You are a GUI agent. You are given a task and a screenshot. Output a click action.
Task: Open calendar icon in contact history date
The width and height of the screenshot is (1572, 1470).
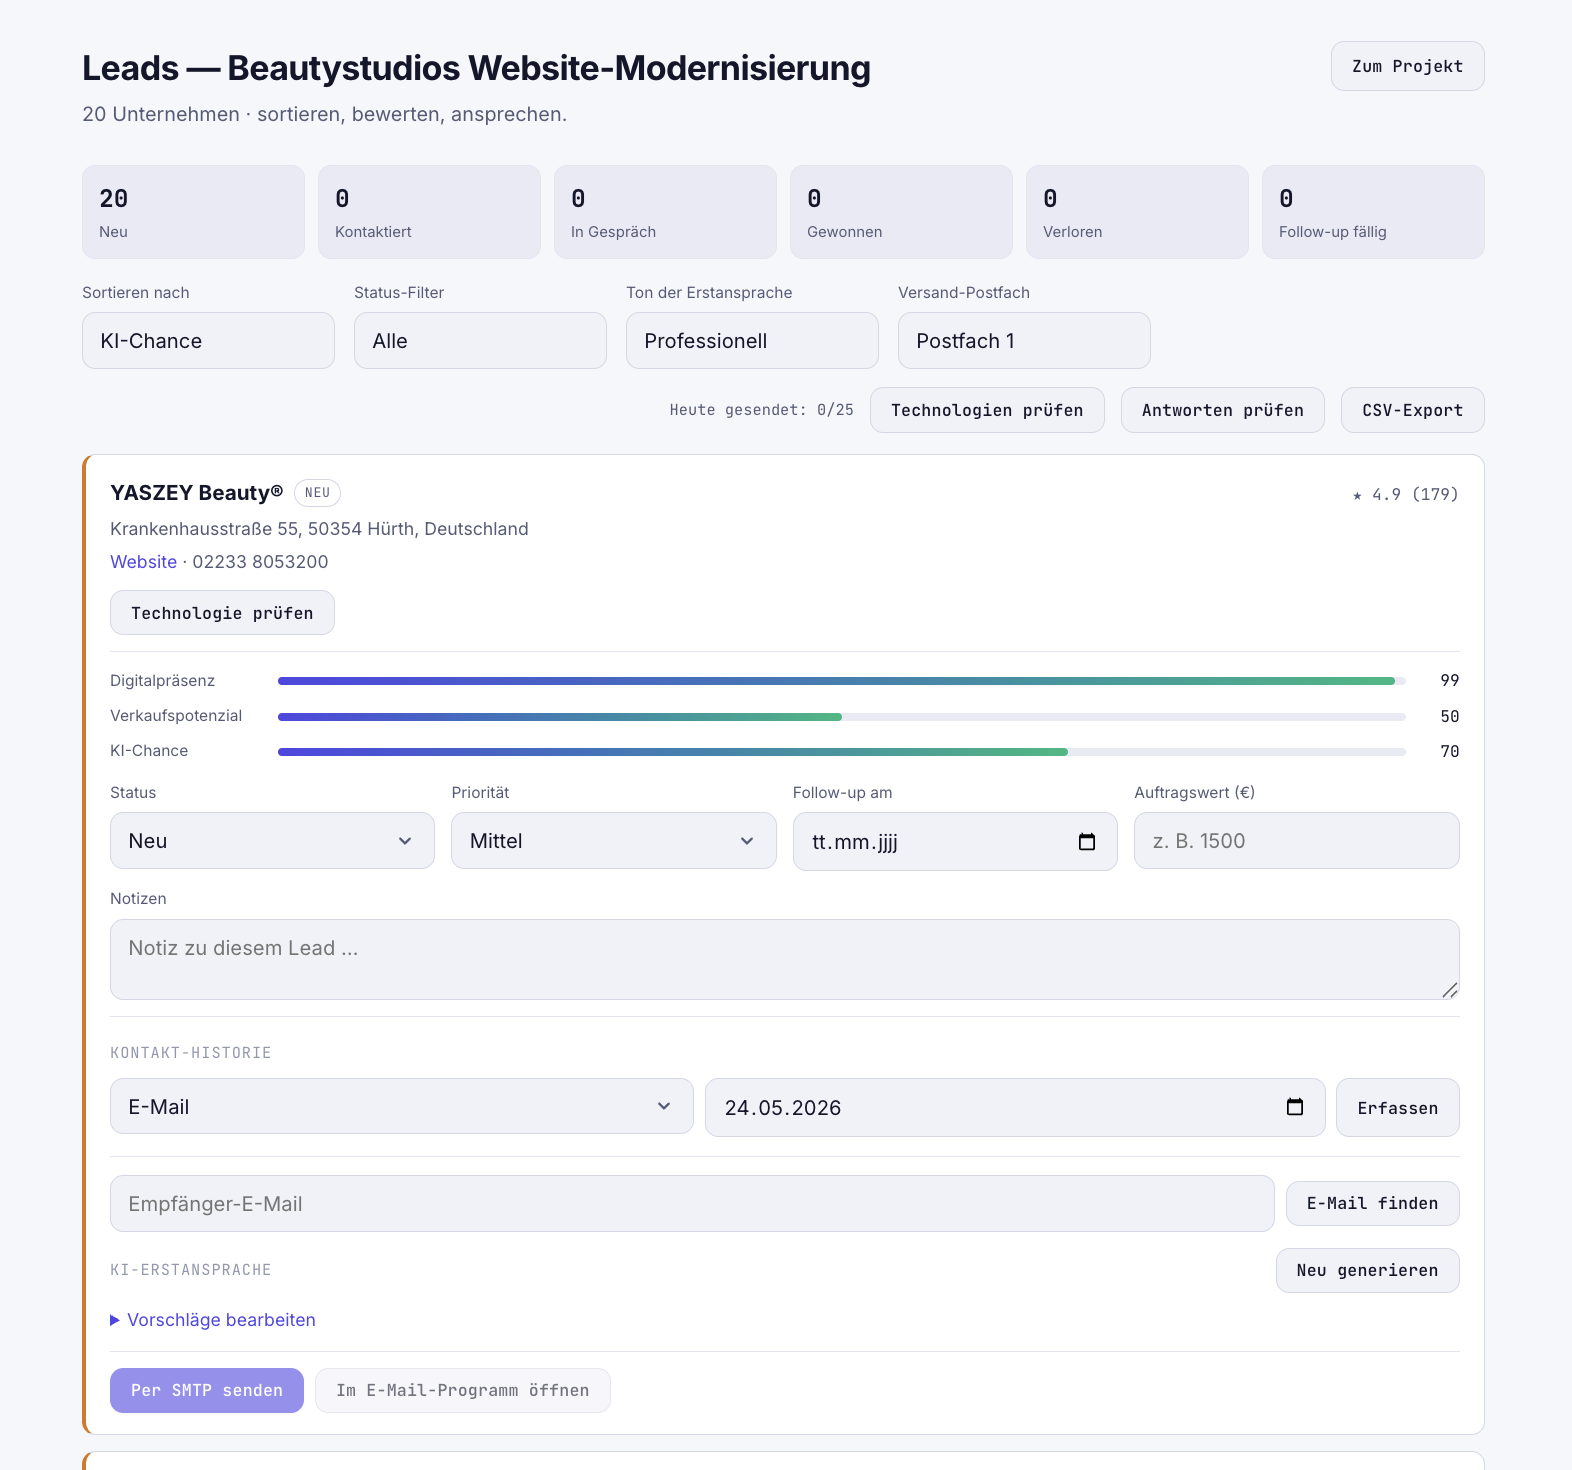point(1295,1107)
